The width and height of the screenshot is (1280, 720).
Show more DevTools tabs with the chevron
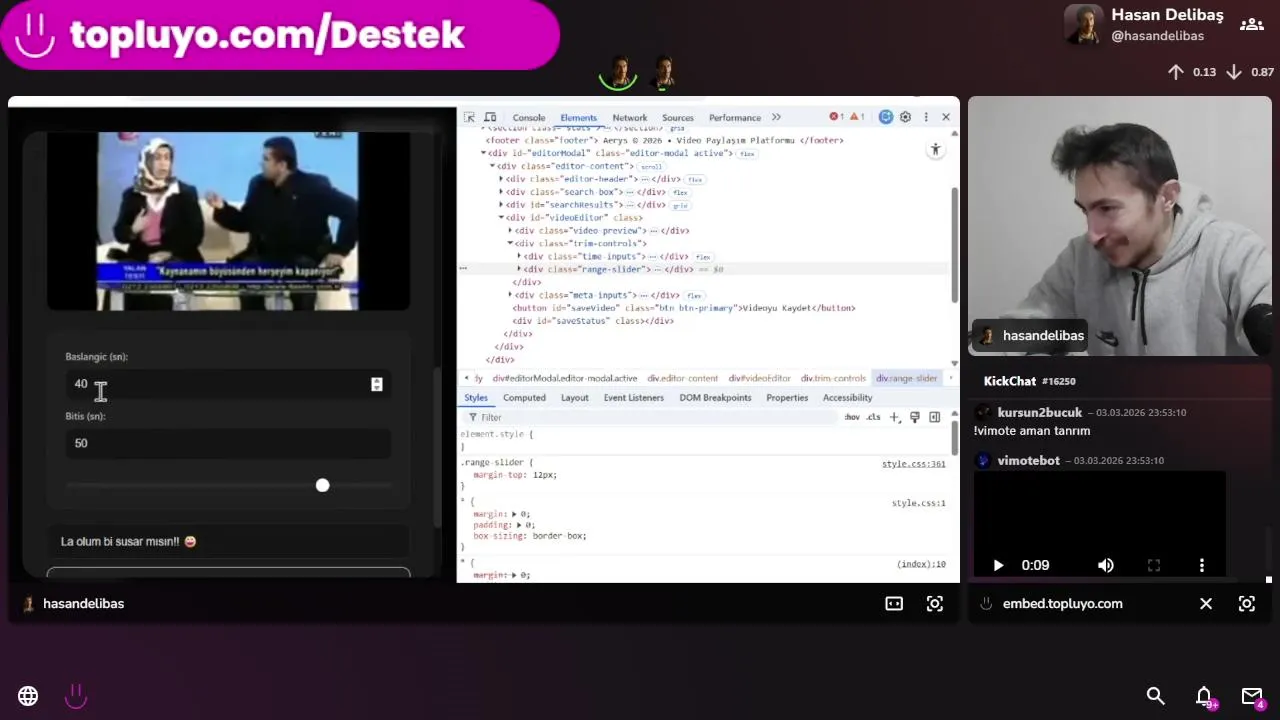pyautogui.click(x=776, y=117)
